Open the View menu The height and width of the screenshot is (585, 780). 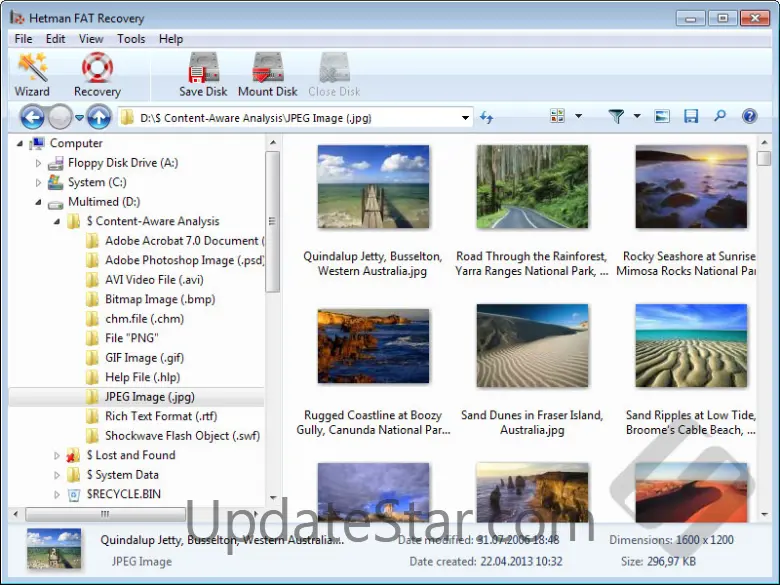[x=91, y=39]
